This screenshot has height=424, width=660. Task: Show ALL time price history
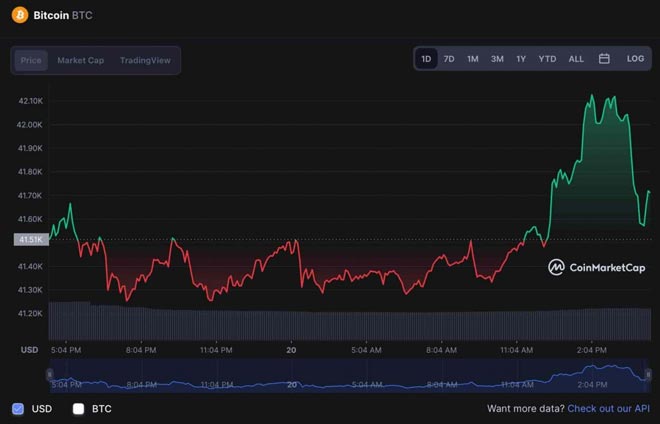click(576, 59)
